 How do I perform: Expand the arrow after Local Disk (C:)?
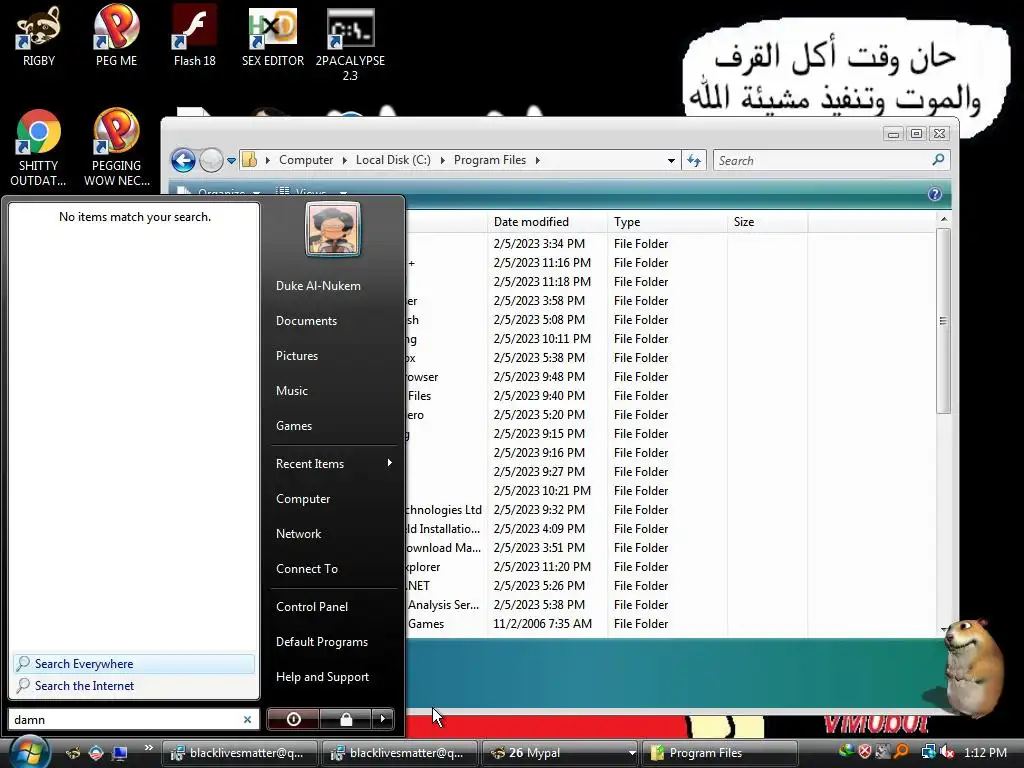coord(442,161)
